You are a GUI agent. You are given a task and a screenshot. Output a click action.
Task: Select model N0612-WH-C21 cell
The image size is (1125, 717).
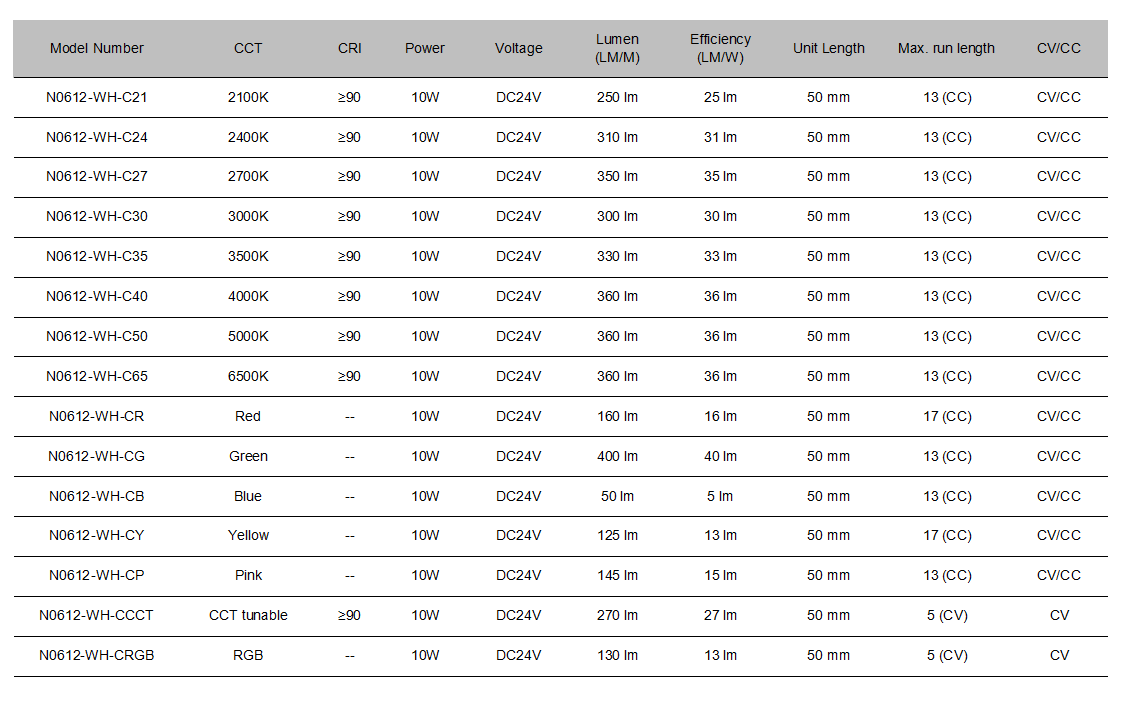(x=97, y=97)
